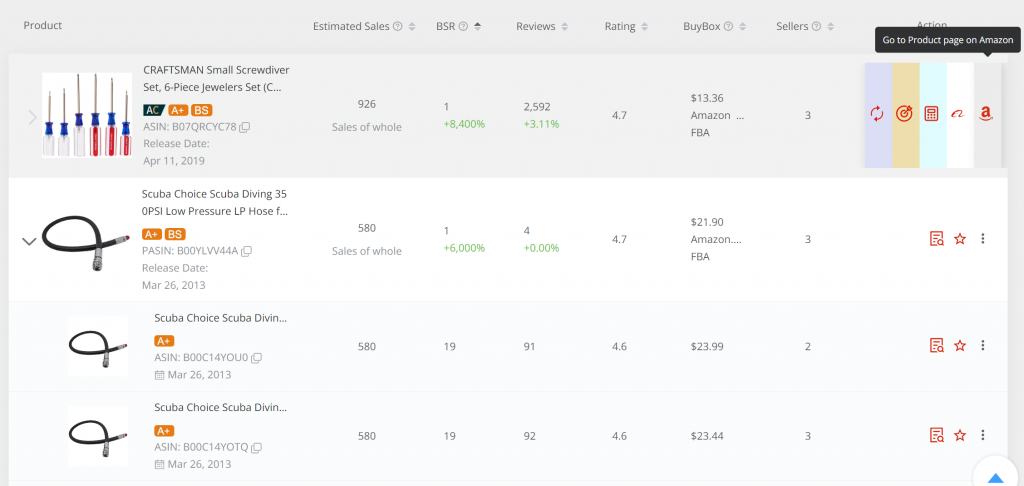This screenshot has width=1024, height=486.
Task: Click the scroll-to-top arrow button
Action: [x=995, y=476]
